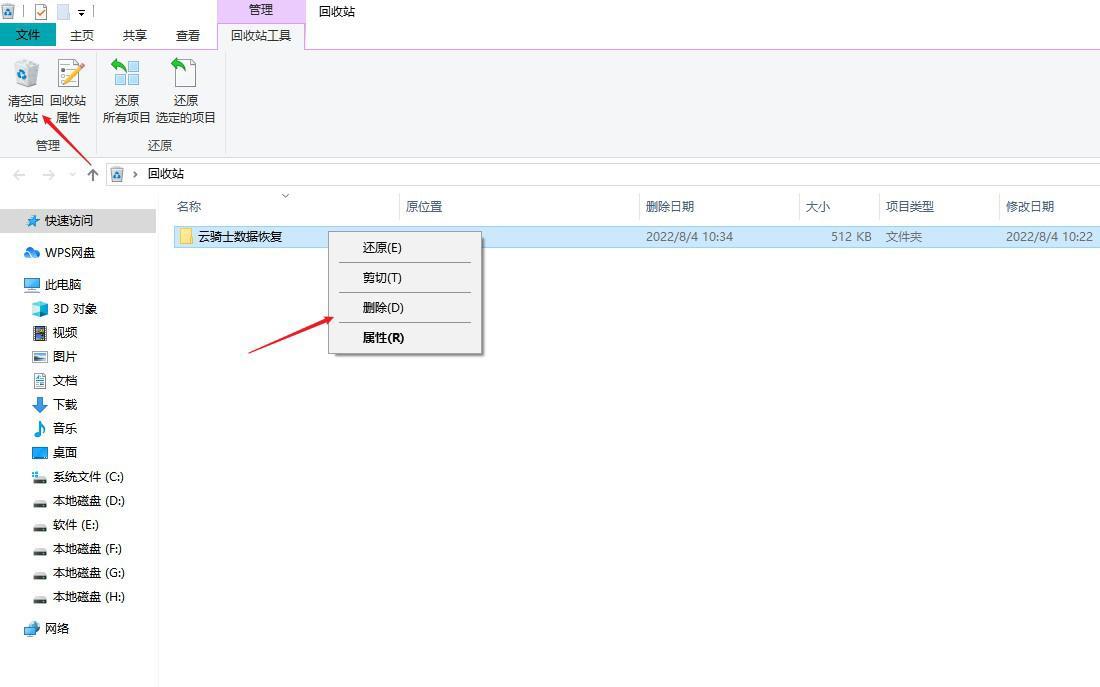Screen dimensions: 1100x687
Task: Click the size value 512 KB
Action: tap(851, 237)
